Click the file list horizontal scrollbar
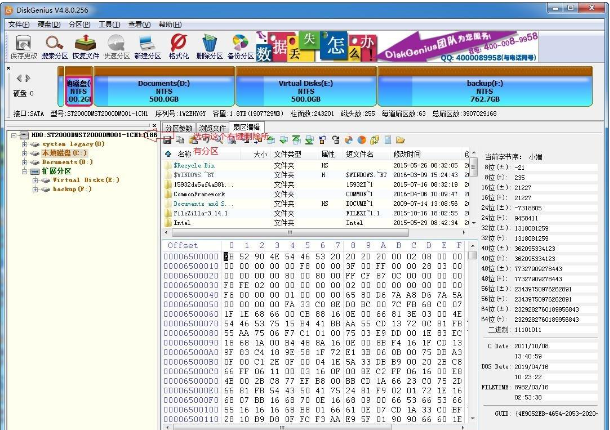Screen dimensions: 610x430 (290, 233)
